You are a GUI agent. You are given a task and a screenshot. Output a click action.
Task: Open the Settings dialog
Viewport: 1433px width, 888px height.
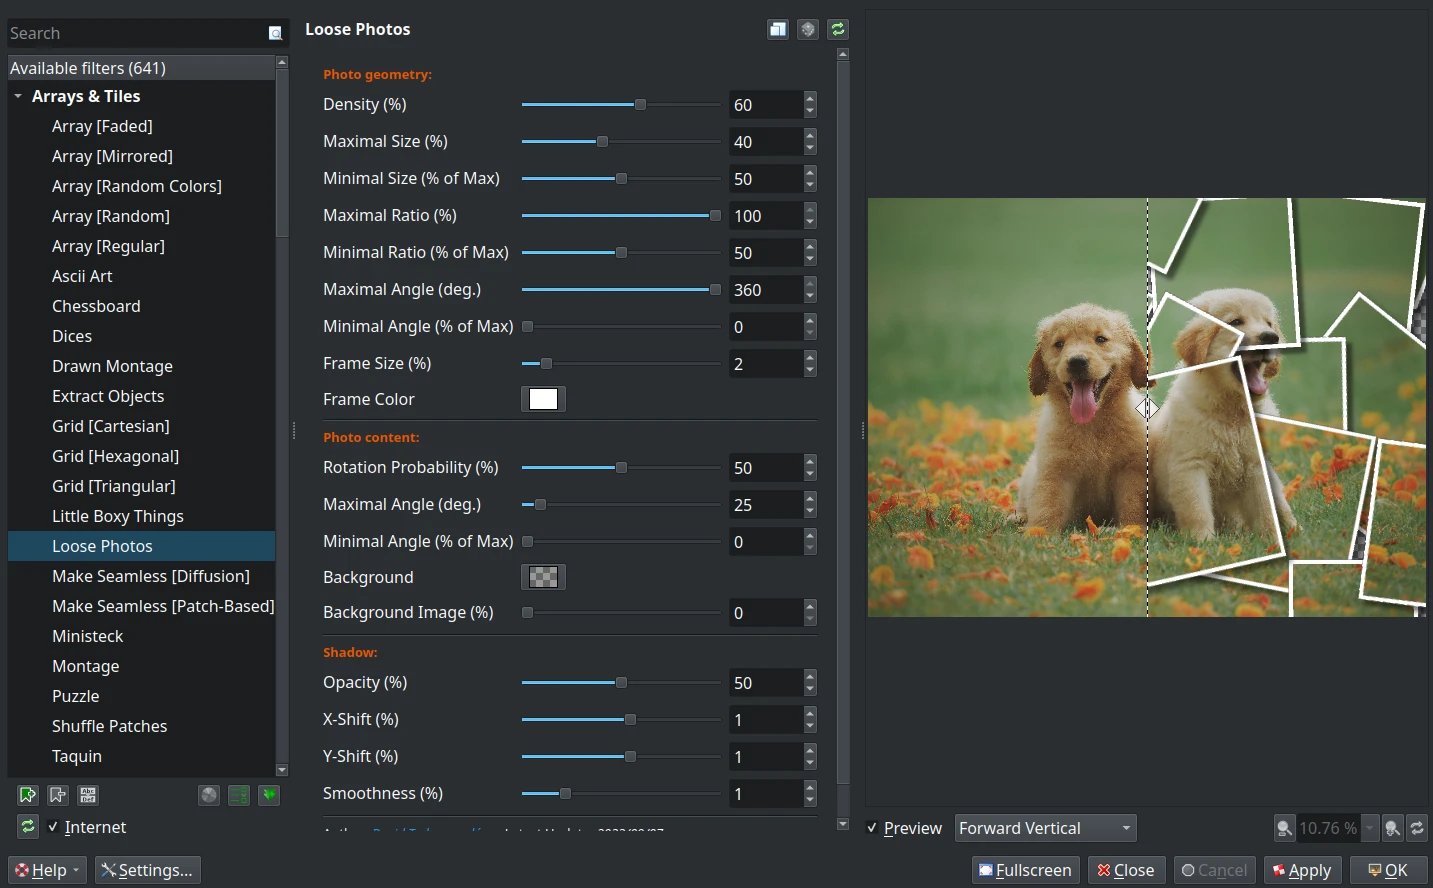(x=147, y=870)
